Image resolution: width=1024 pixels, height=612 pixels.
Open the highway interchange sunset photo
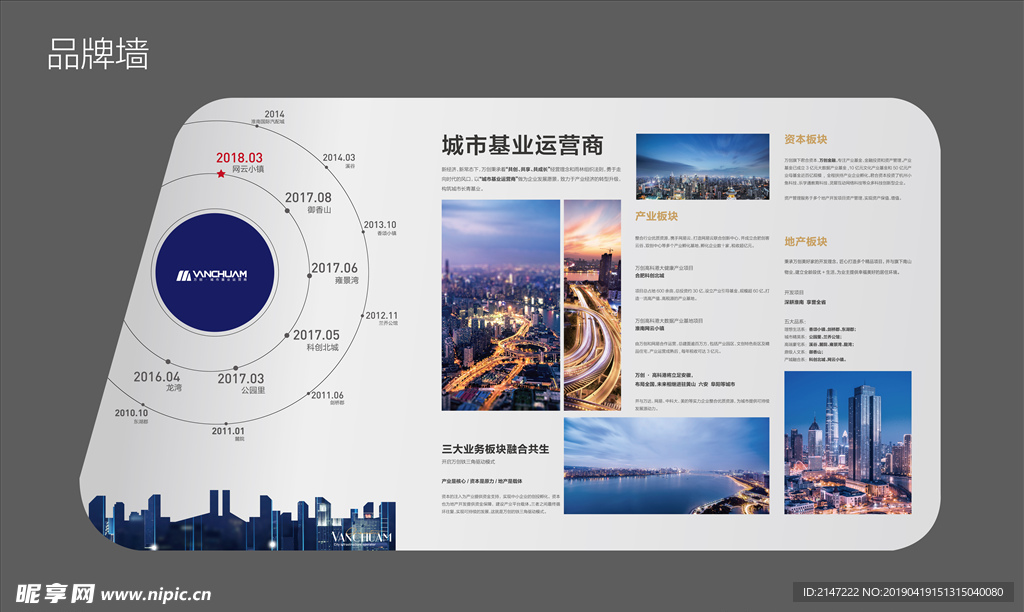(592, 305)
